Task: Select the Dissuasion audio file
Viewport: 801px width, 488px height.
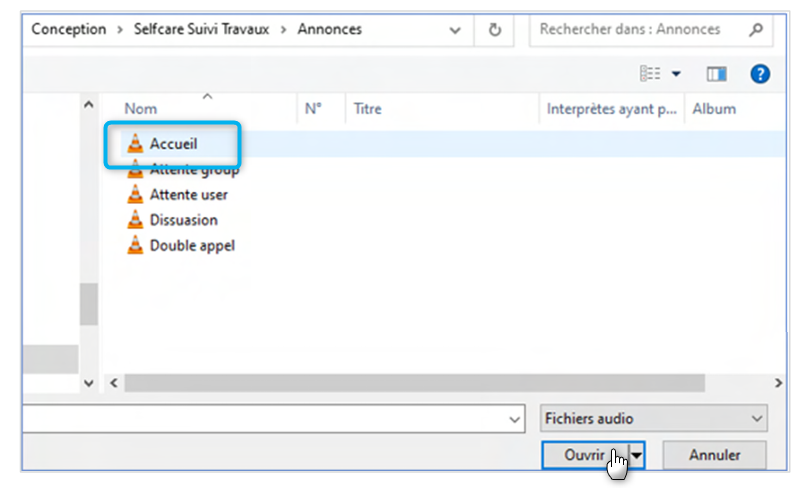Action: (x=183, y=220)
